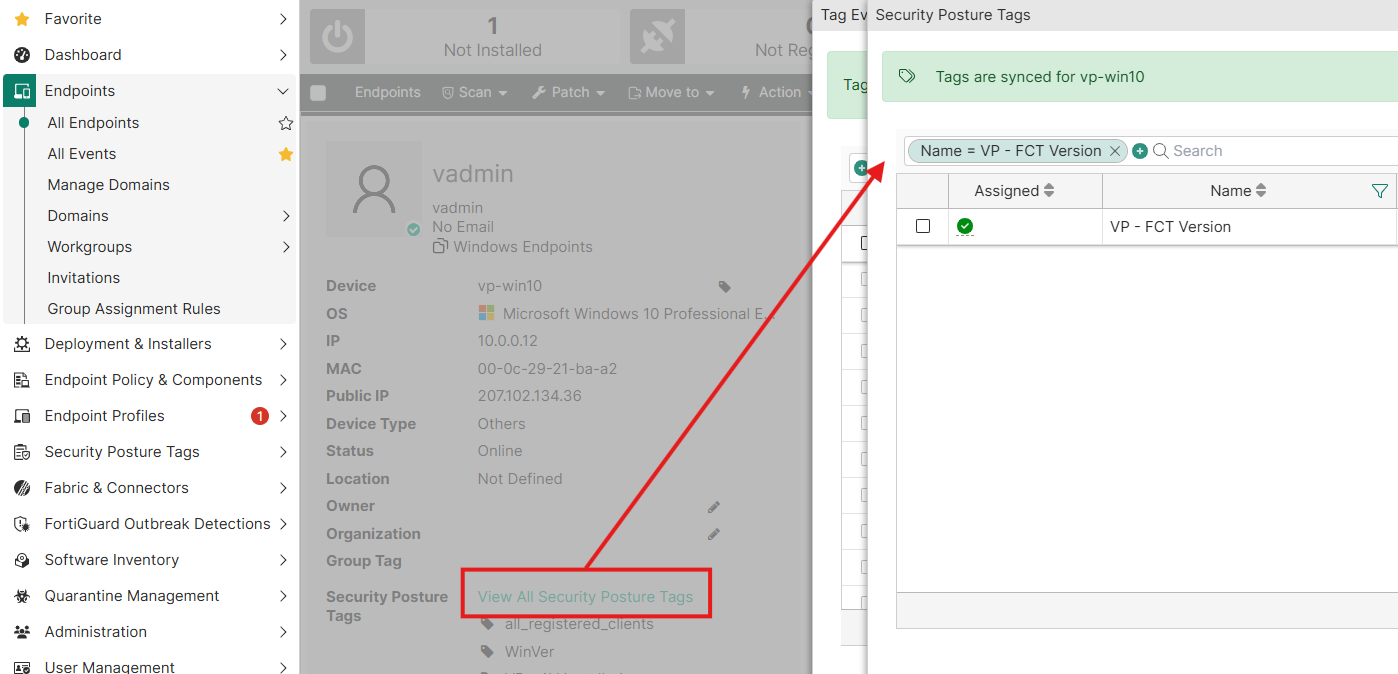Unstar All Events from favorites
The height and width of the screenshot is (674, 1398).
[286, 154]
